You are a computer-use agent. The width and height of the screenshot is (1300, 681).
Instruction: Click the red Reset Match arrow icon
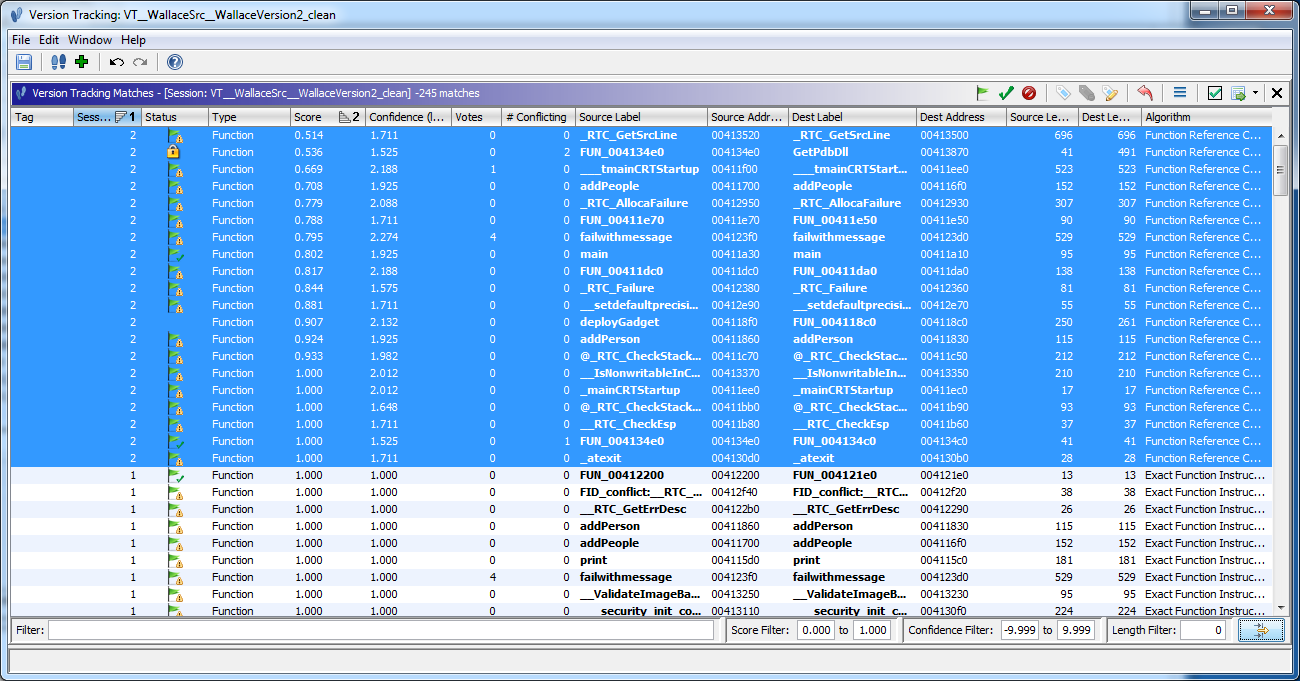coord(1145,93)
